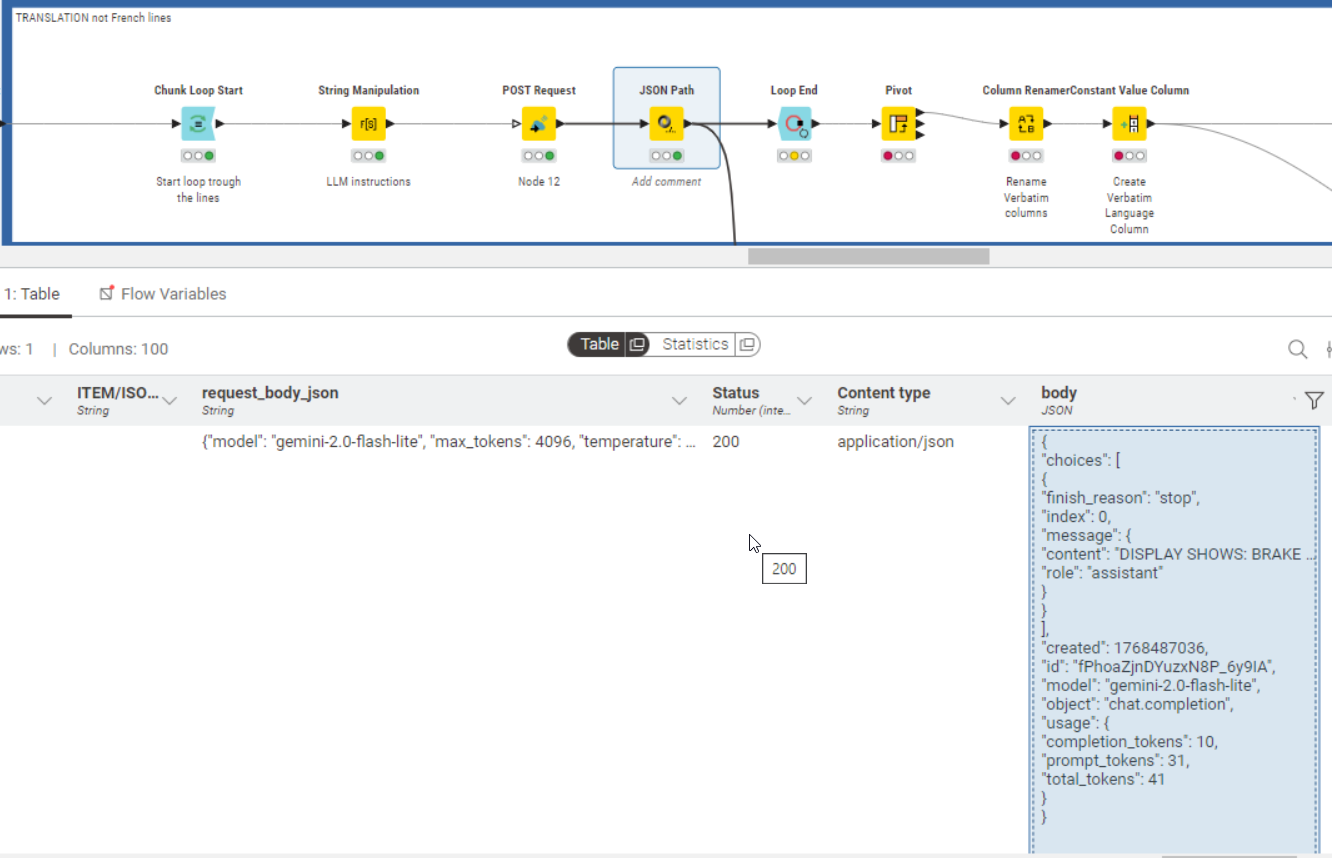Open the Content type column dropdown
This screenshot has width=1332, height=858.
coord(1007,401)
